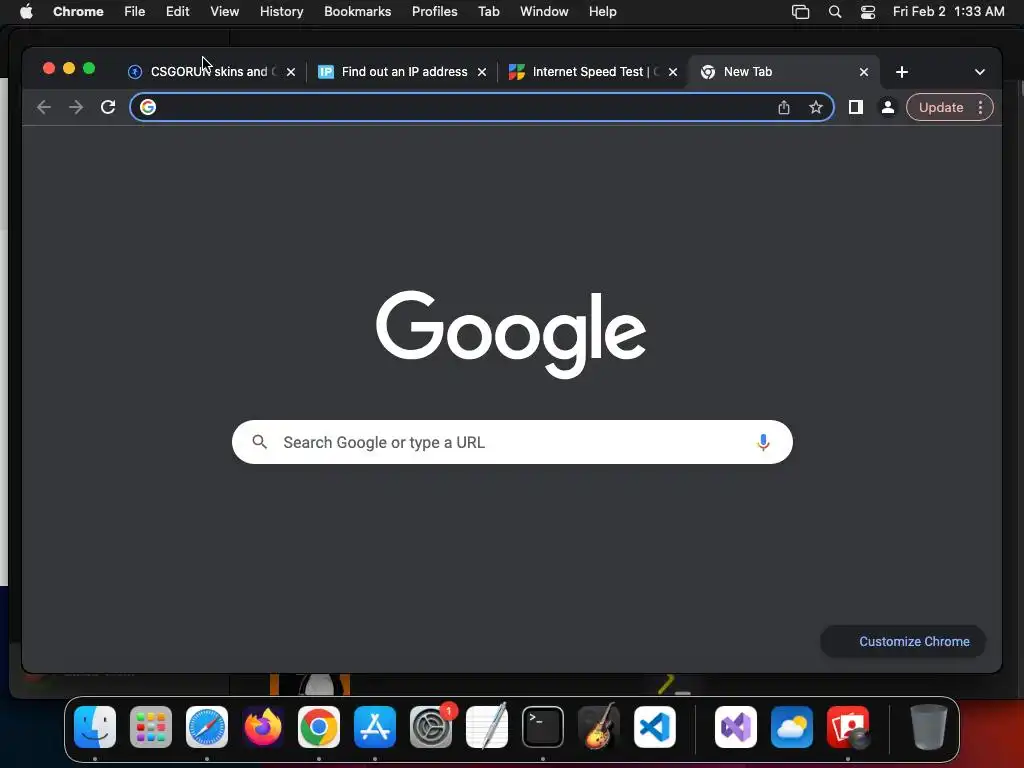Click magnifier icon in Google search box

pyautogui.click(x=259, y=442)
